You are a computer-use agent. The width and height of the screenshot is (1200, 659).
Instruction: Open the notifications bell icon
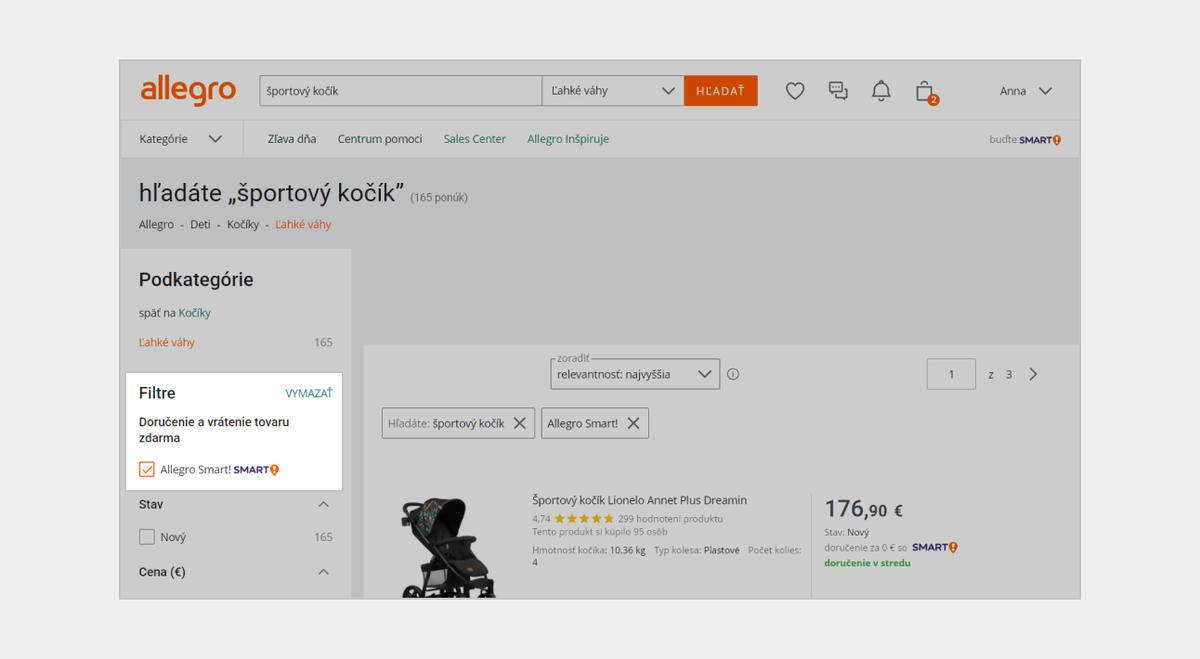click(x=881, y=91)
